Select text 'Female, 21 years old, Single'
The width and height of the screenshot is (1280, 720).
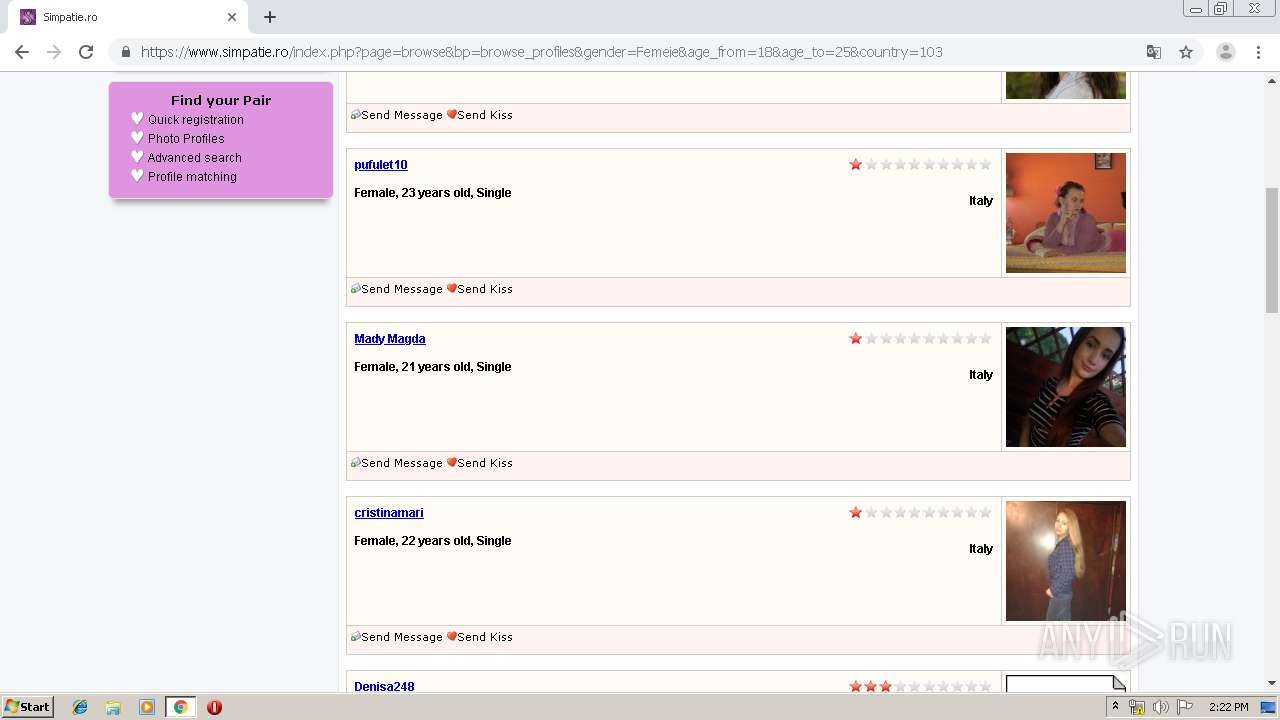(432, 367)
